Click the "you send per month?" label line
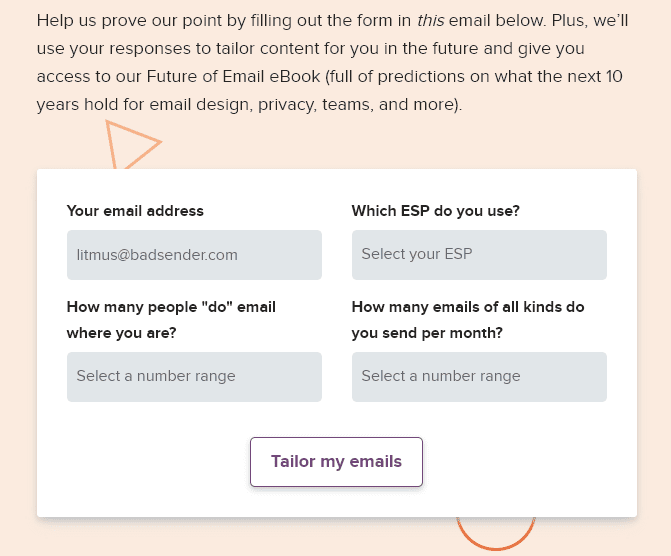The image size is (671, 556). (427, 333)
